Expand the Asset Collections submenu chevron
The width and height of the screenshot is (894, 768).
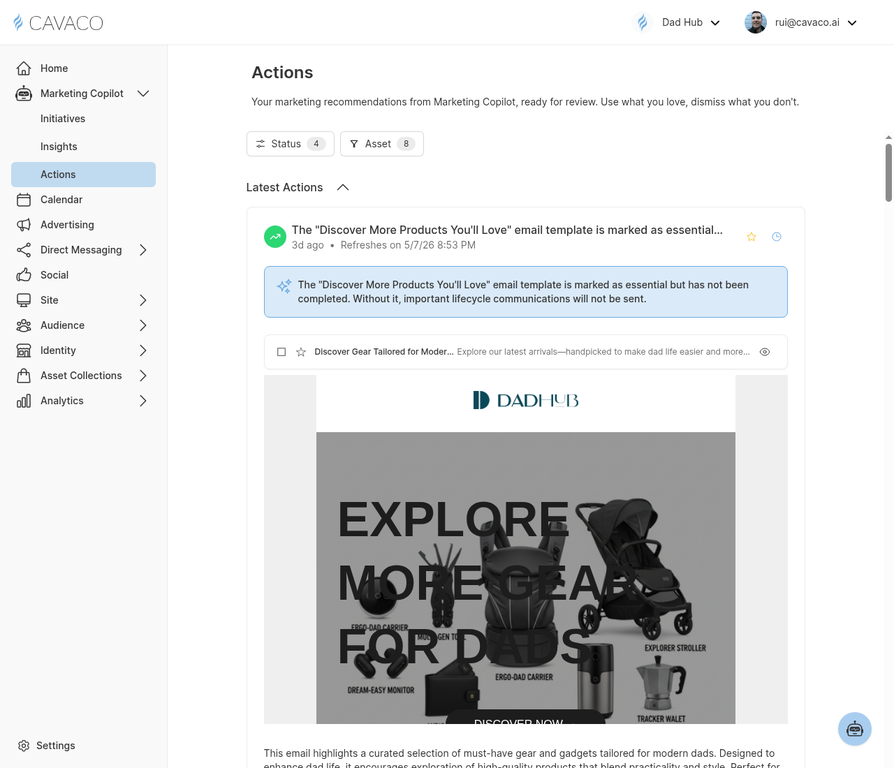click(143, 375)
